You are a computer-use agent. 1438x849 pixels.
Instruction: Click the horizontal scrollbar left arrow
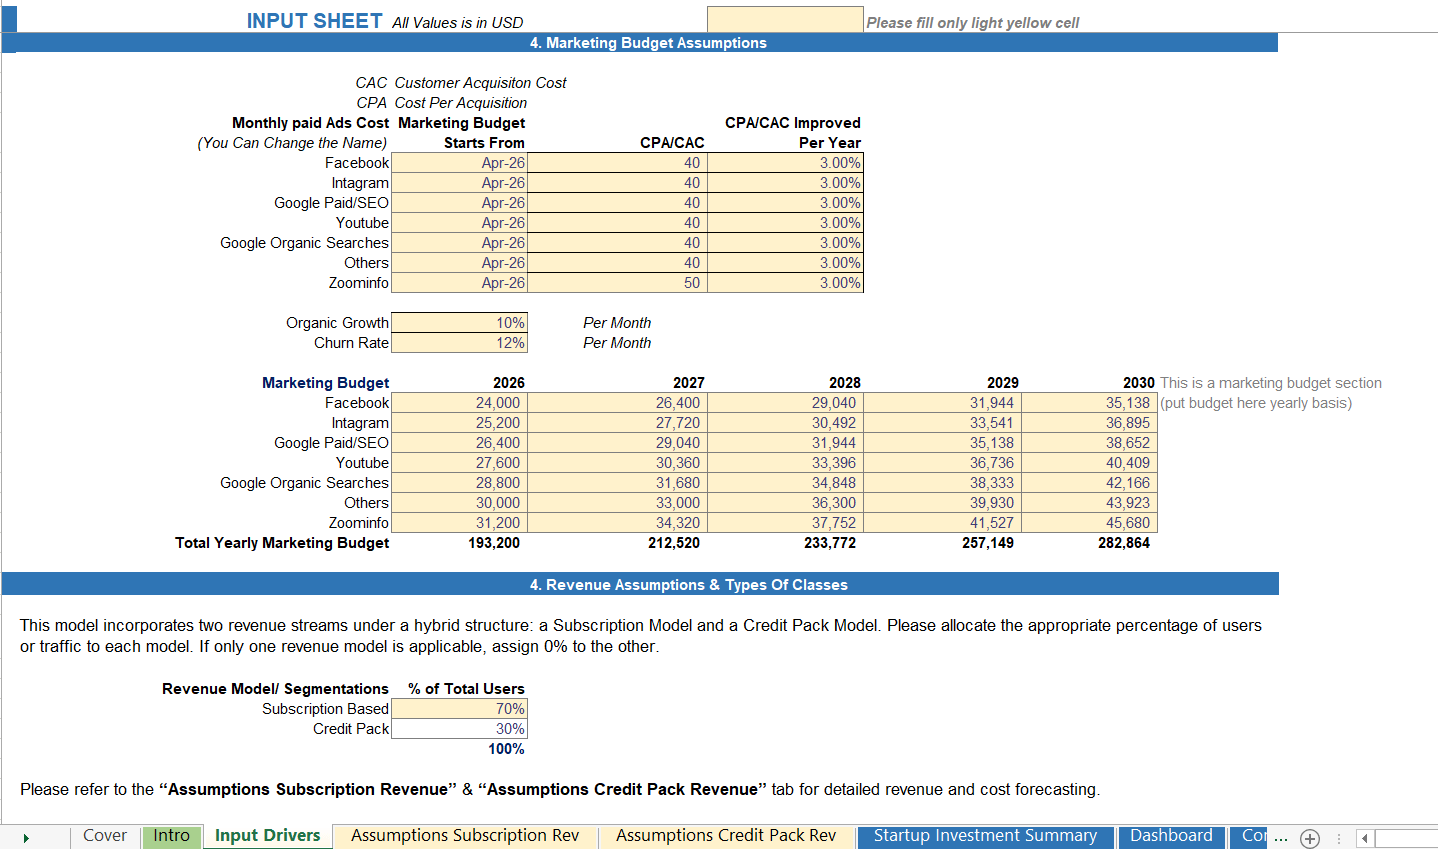(1363, 837)
